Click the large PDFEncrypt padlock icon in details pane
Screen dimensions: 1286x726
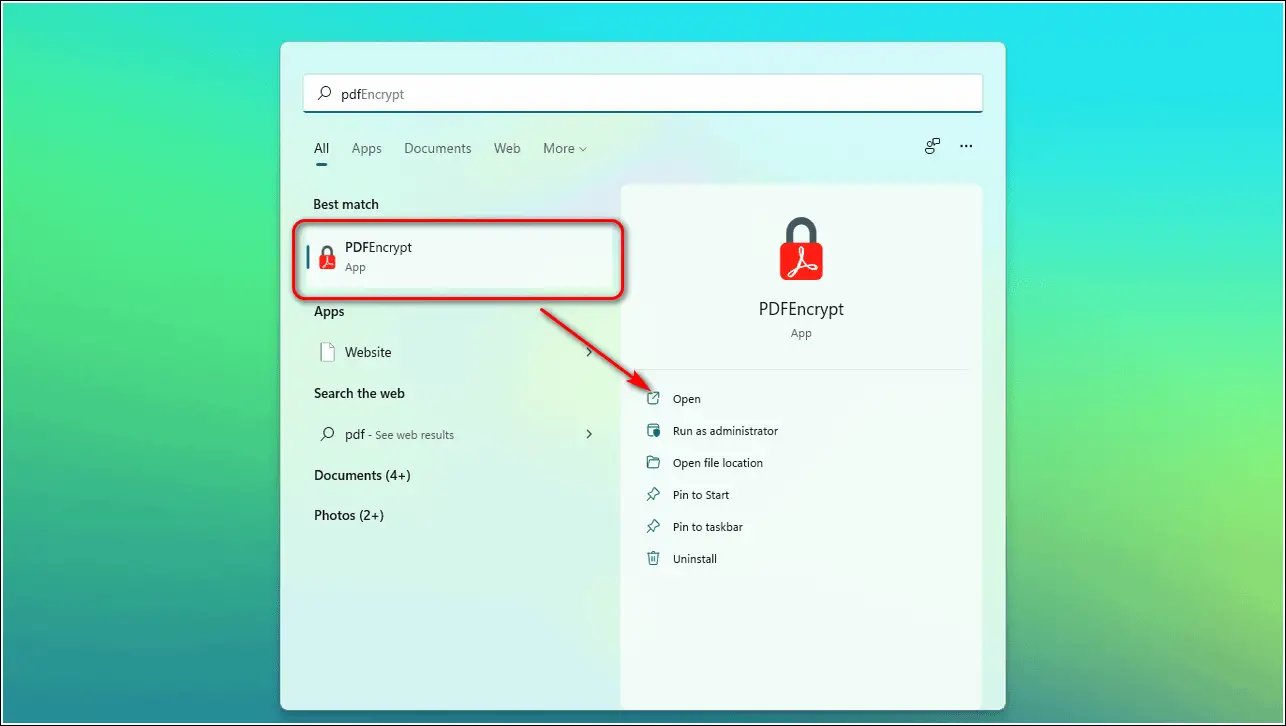click(801, 249)
